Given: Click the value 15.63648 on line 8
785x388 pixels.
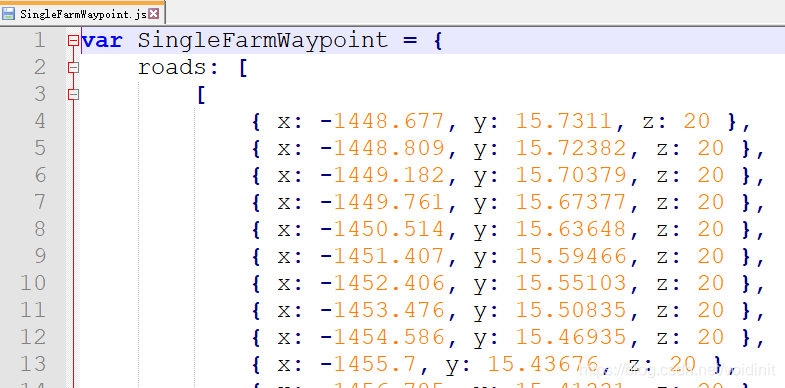Looking at the screenshot, I should click(571, 230).
